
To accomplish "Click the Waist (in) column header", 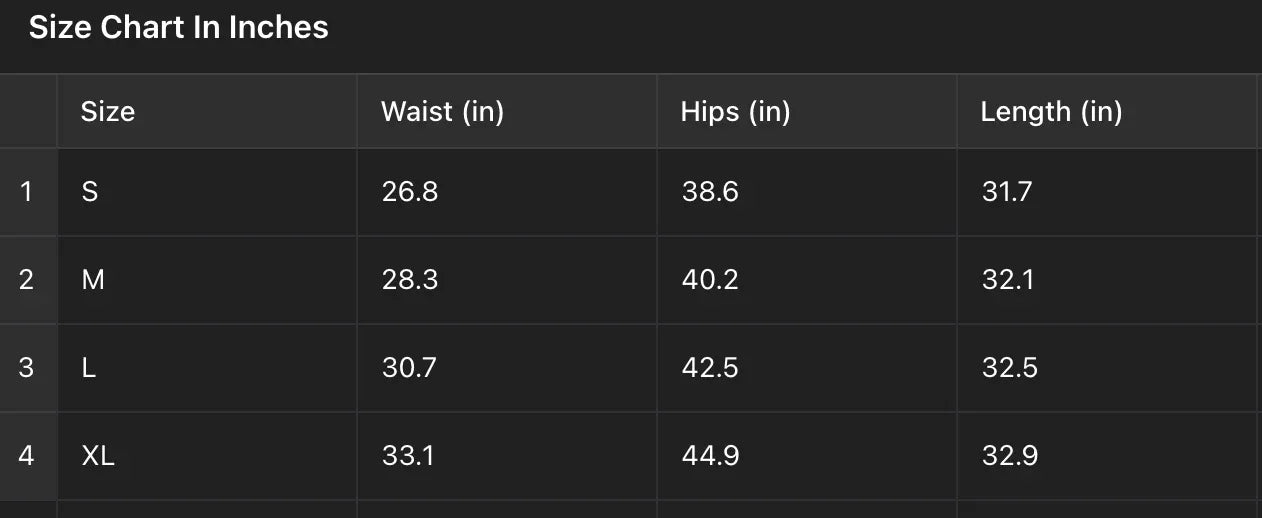I will coord(442,111).
